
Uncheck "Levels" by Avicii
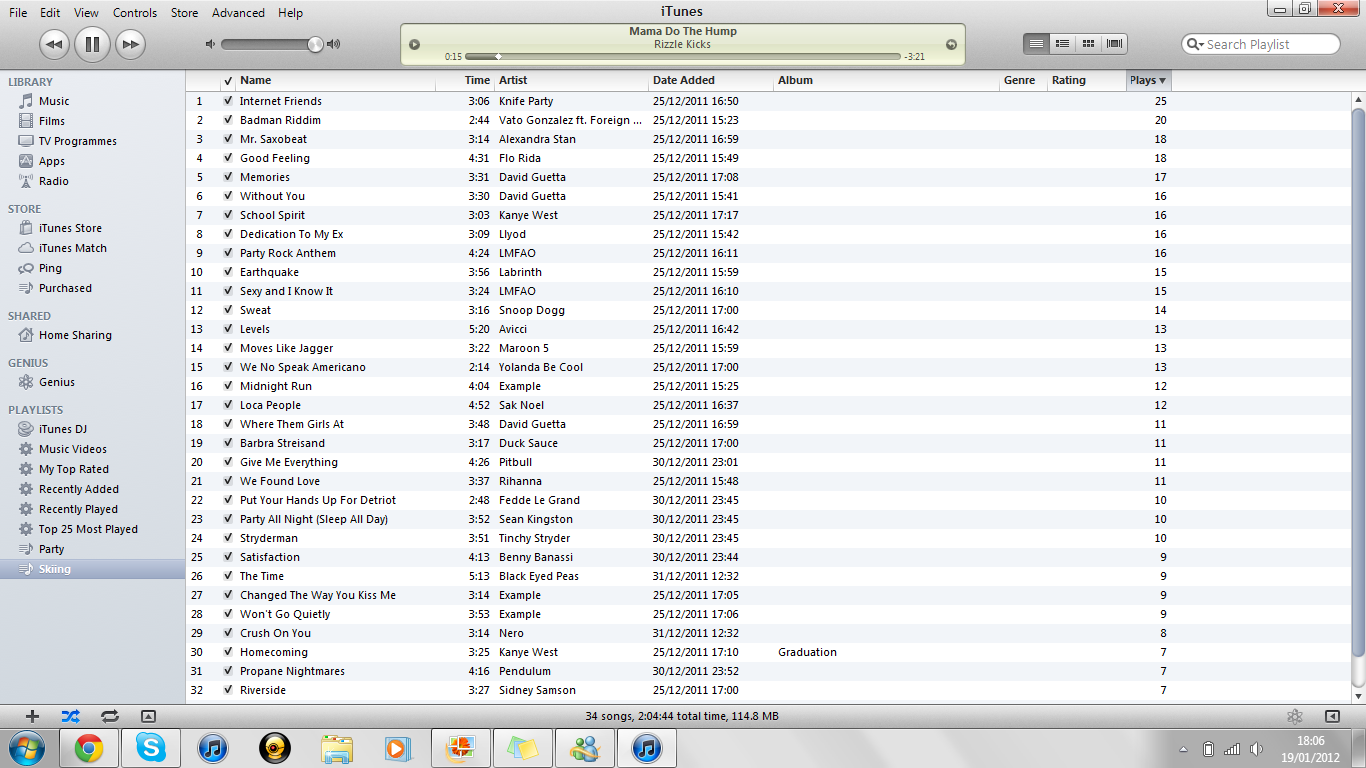point(228,329)
